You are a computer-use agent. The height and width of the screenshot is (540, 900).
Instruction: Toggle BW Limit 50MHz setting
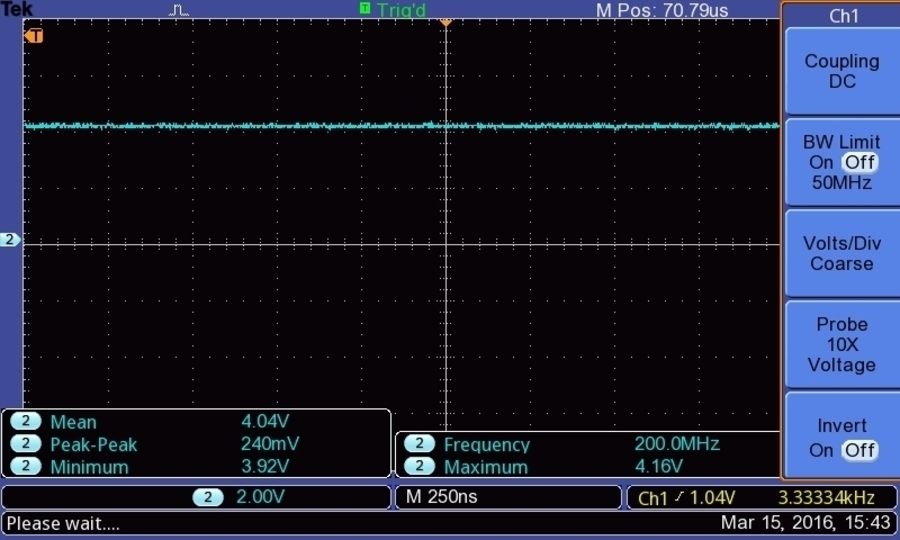(841, 162)
